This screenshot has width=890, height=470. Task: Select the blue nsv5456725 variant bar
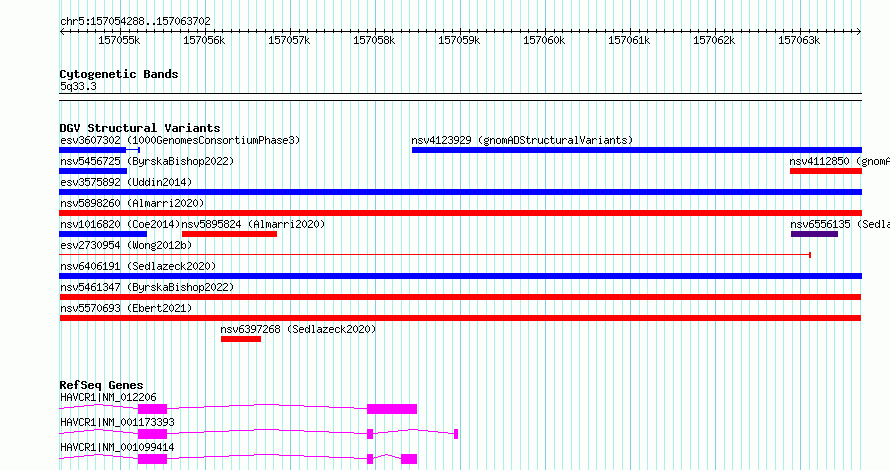tap(93, 171)
